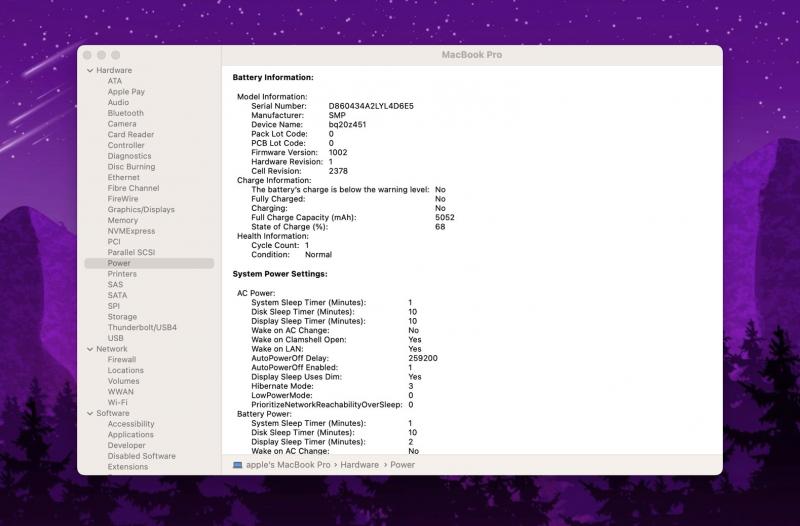The width and height of the screenshot is (800, 526).
Task: Collapse the Network section chevron
Action: click(x=90, y=349)
